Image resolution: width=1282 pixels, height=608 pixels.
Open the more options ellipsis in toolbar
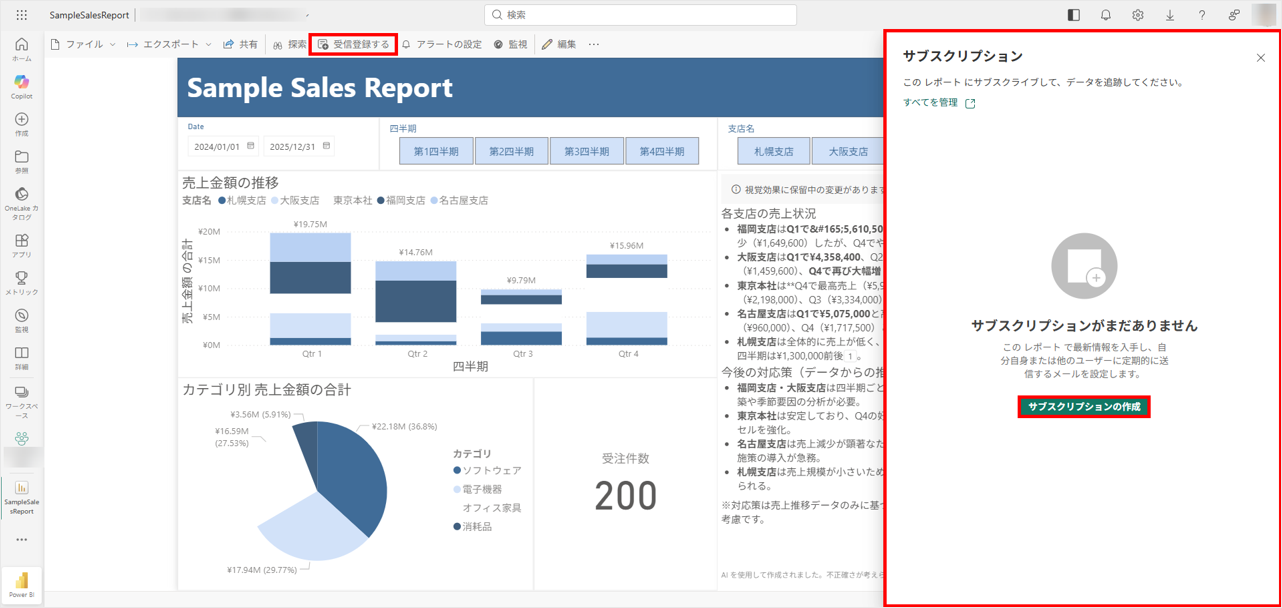(x=594, y=44)
